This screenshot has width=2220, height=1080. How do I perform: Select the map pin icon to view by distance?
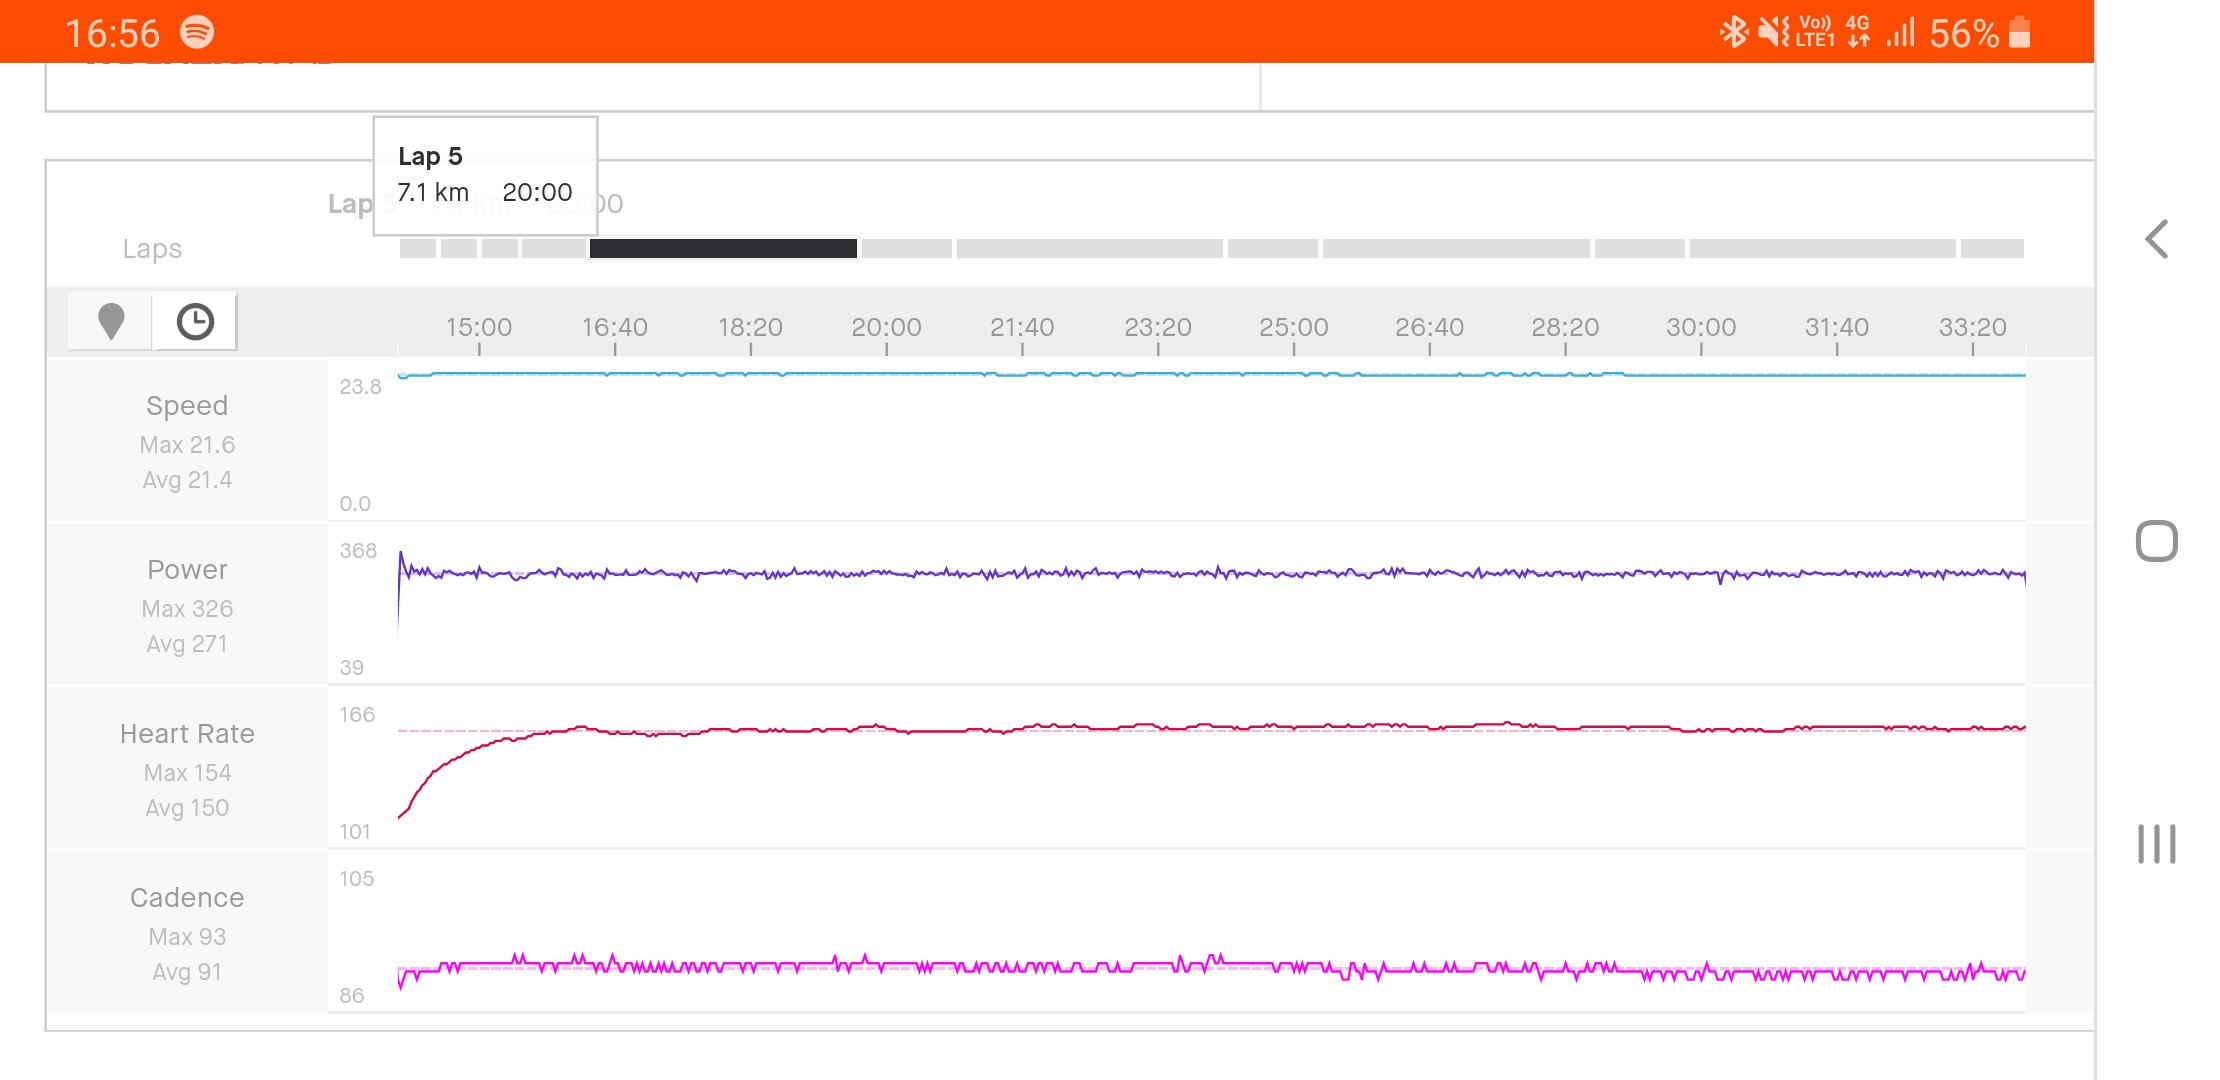112,321
